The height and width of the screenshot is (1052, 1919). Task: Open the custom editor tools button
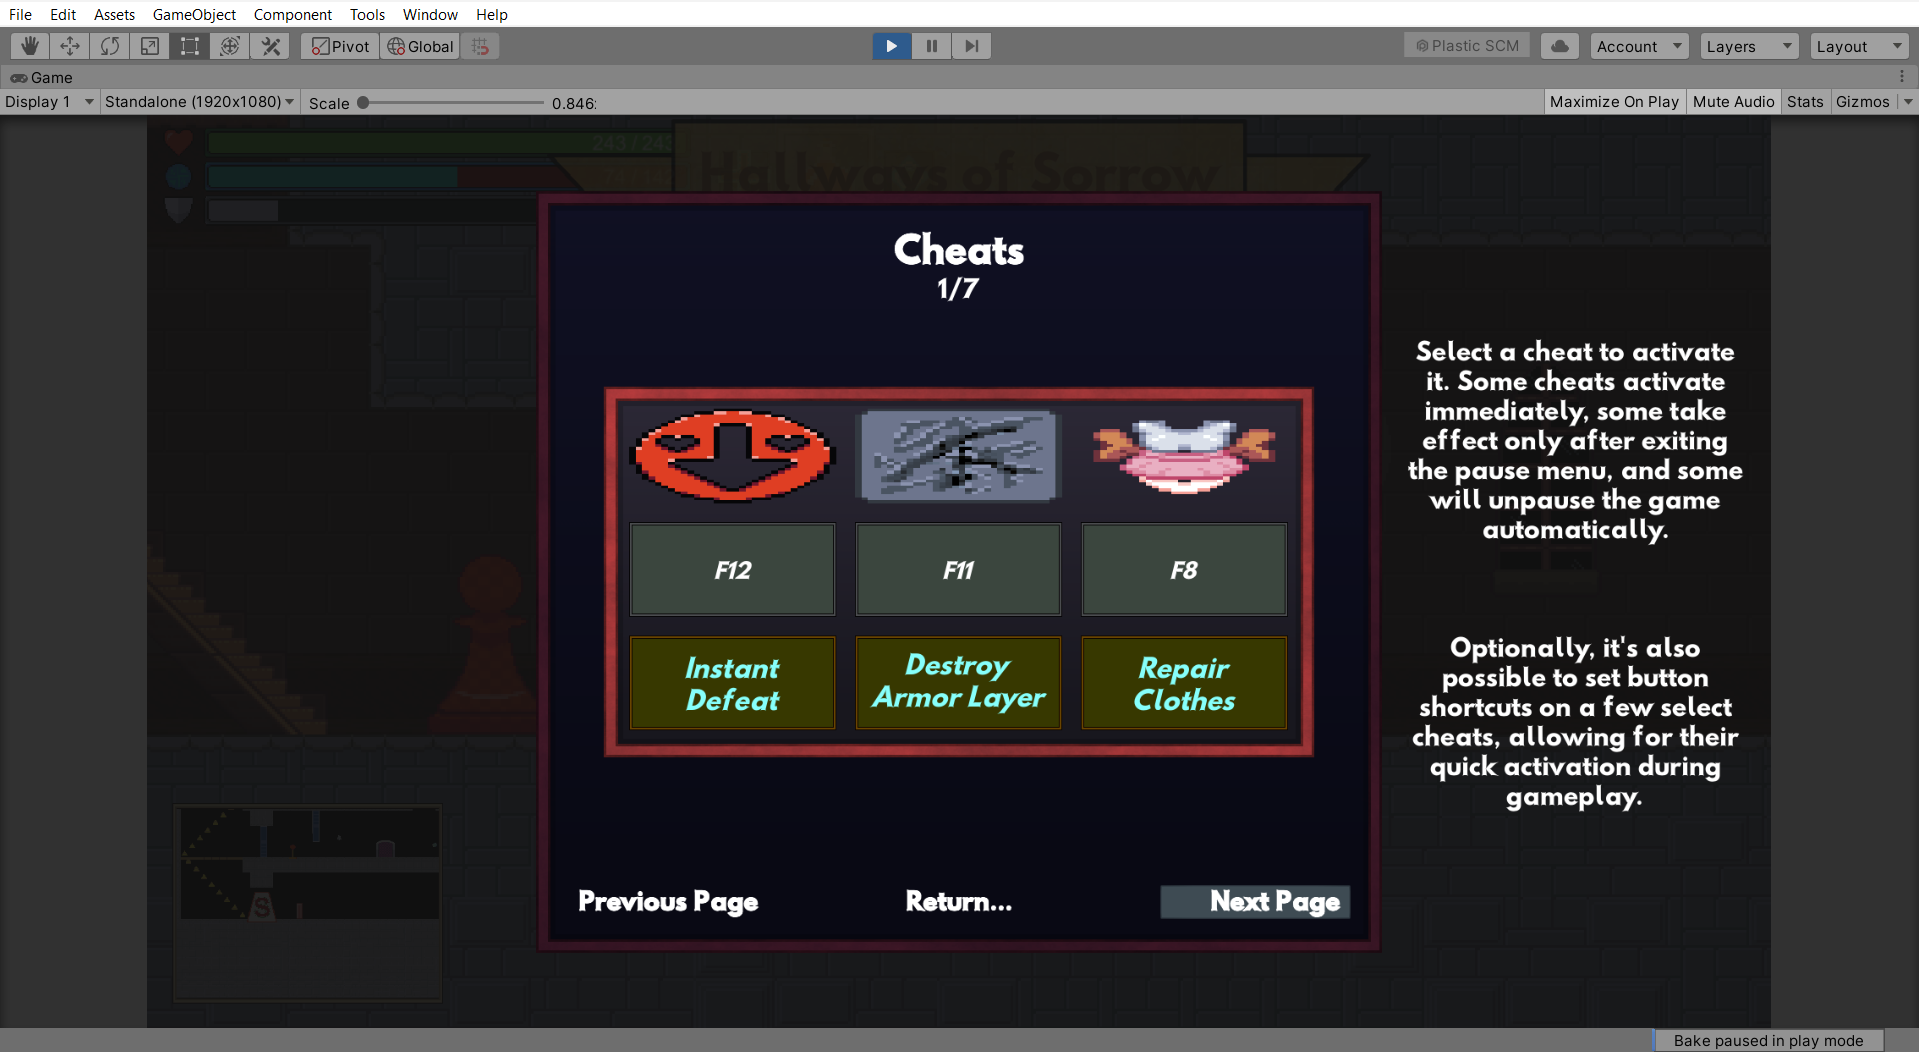coord(270,46)
